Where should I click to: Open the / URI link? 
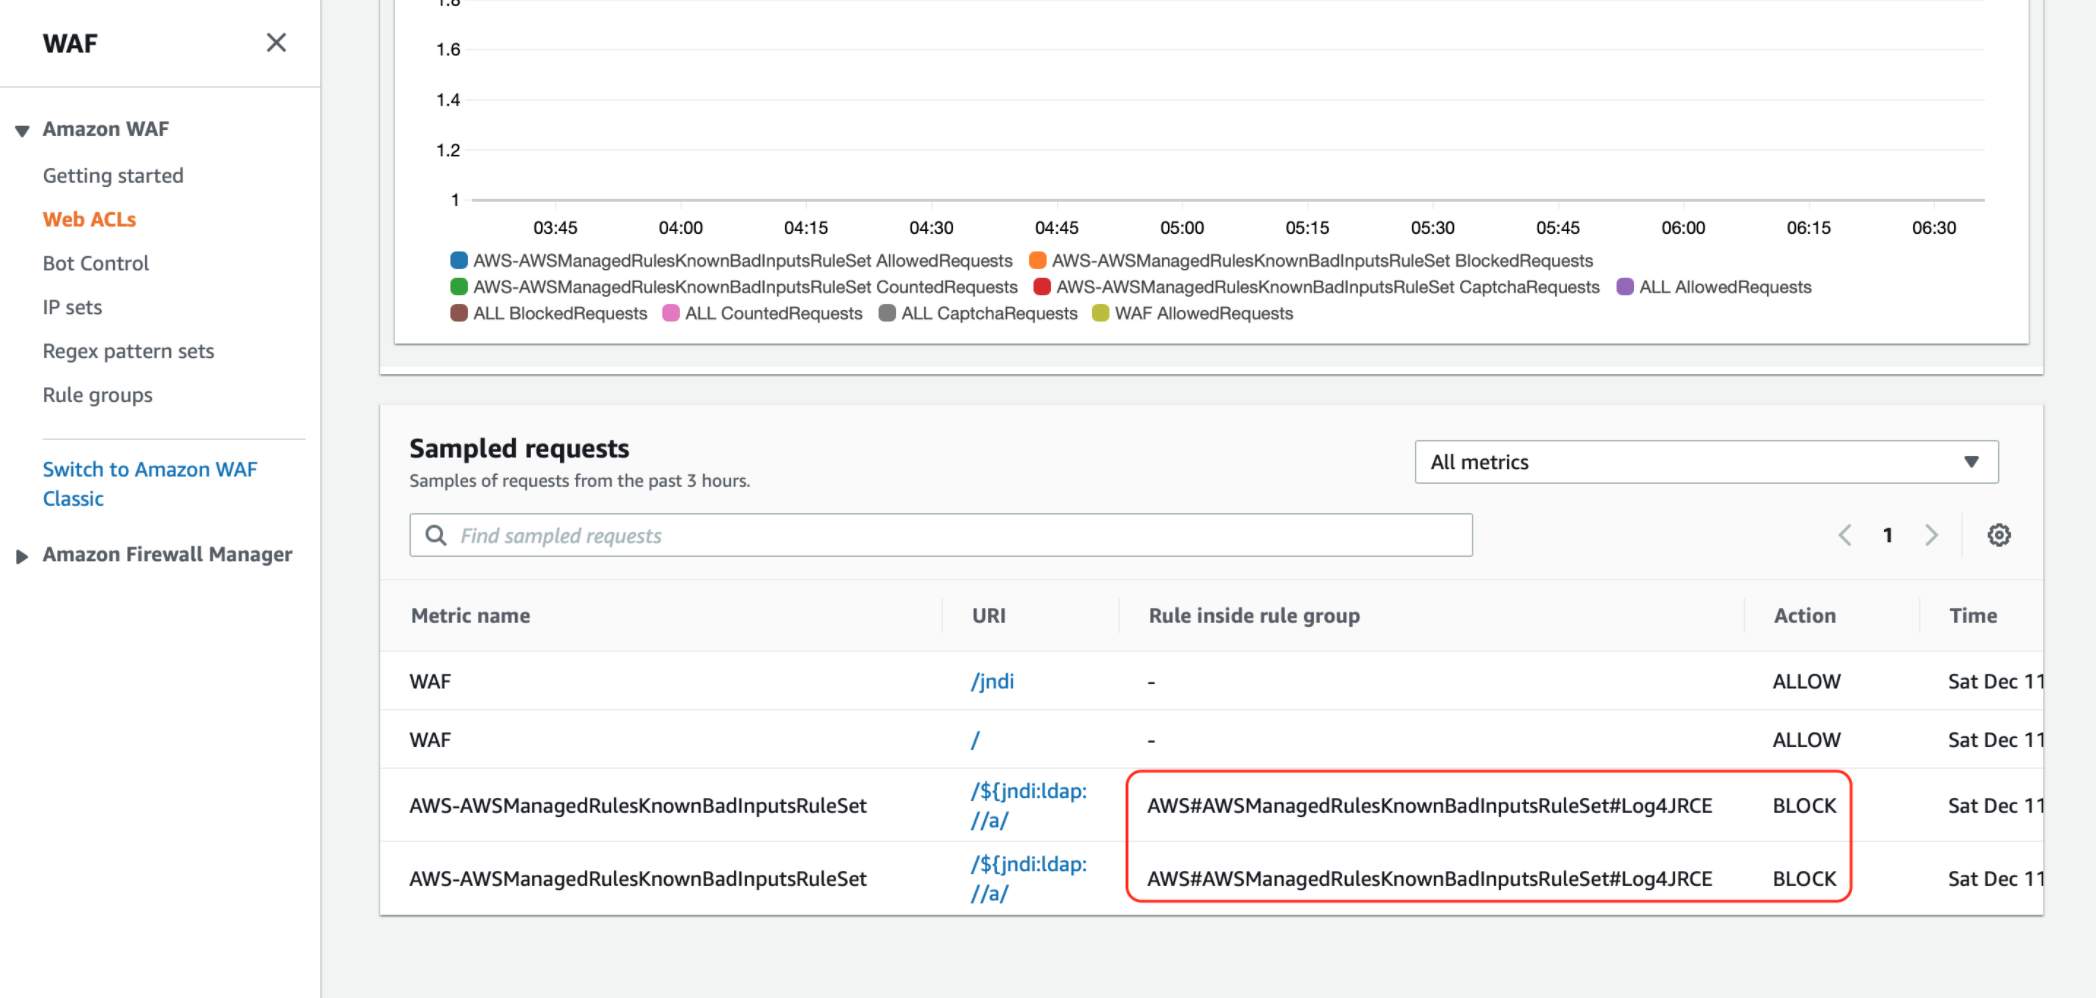pyautogui.click(x=975, y=740)
